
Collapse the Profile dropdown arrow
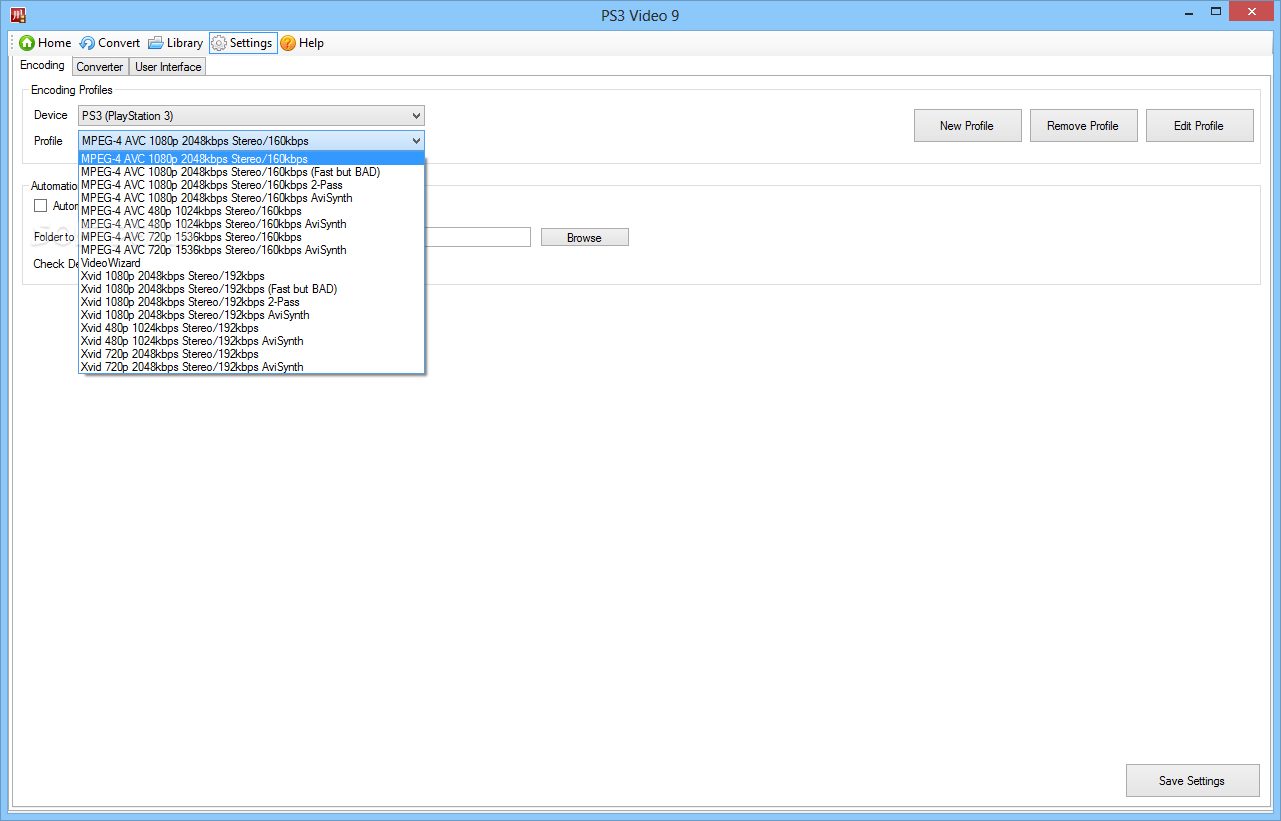point(416,141)
